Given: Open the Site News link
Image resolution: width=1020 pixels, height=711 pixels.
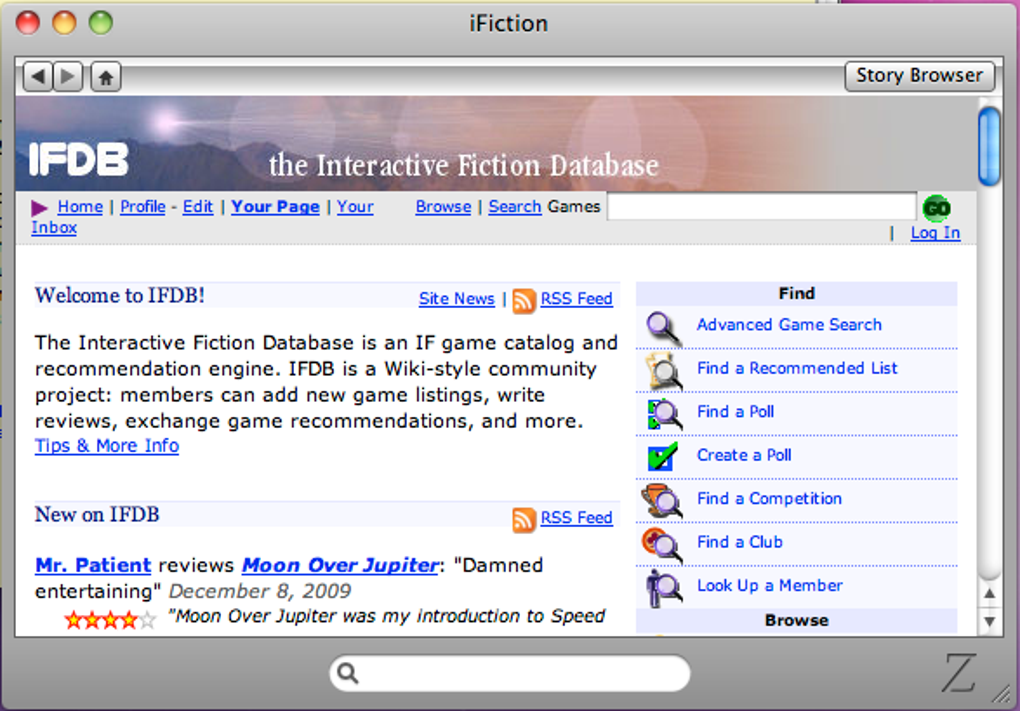Looking at the screenshot, I should coord(456,299).
